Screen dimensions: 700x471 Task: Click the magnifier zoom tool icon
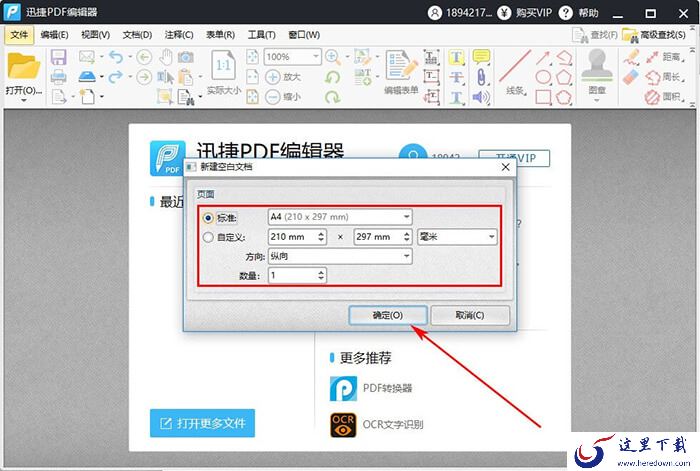[332, 57]
